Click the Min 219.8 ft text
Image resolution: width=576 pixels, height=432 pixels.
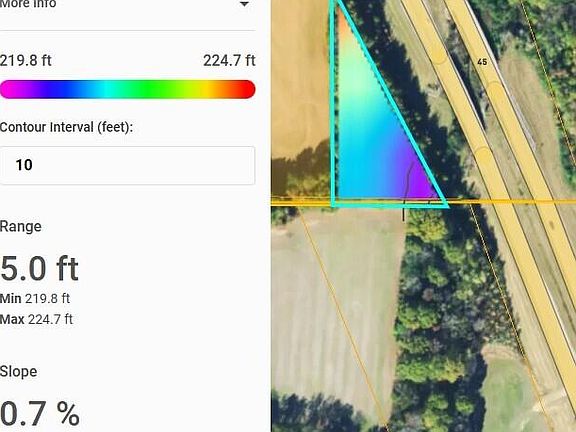click(35, 298)
